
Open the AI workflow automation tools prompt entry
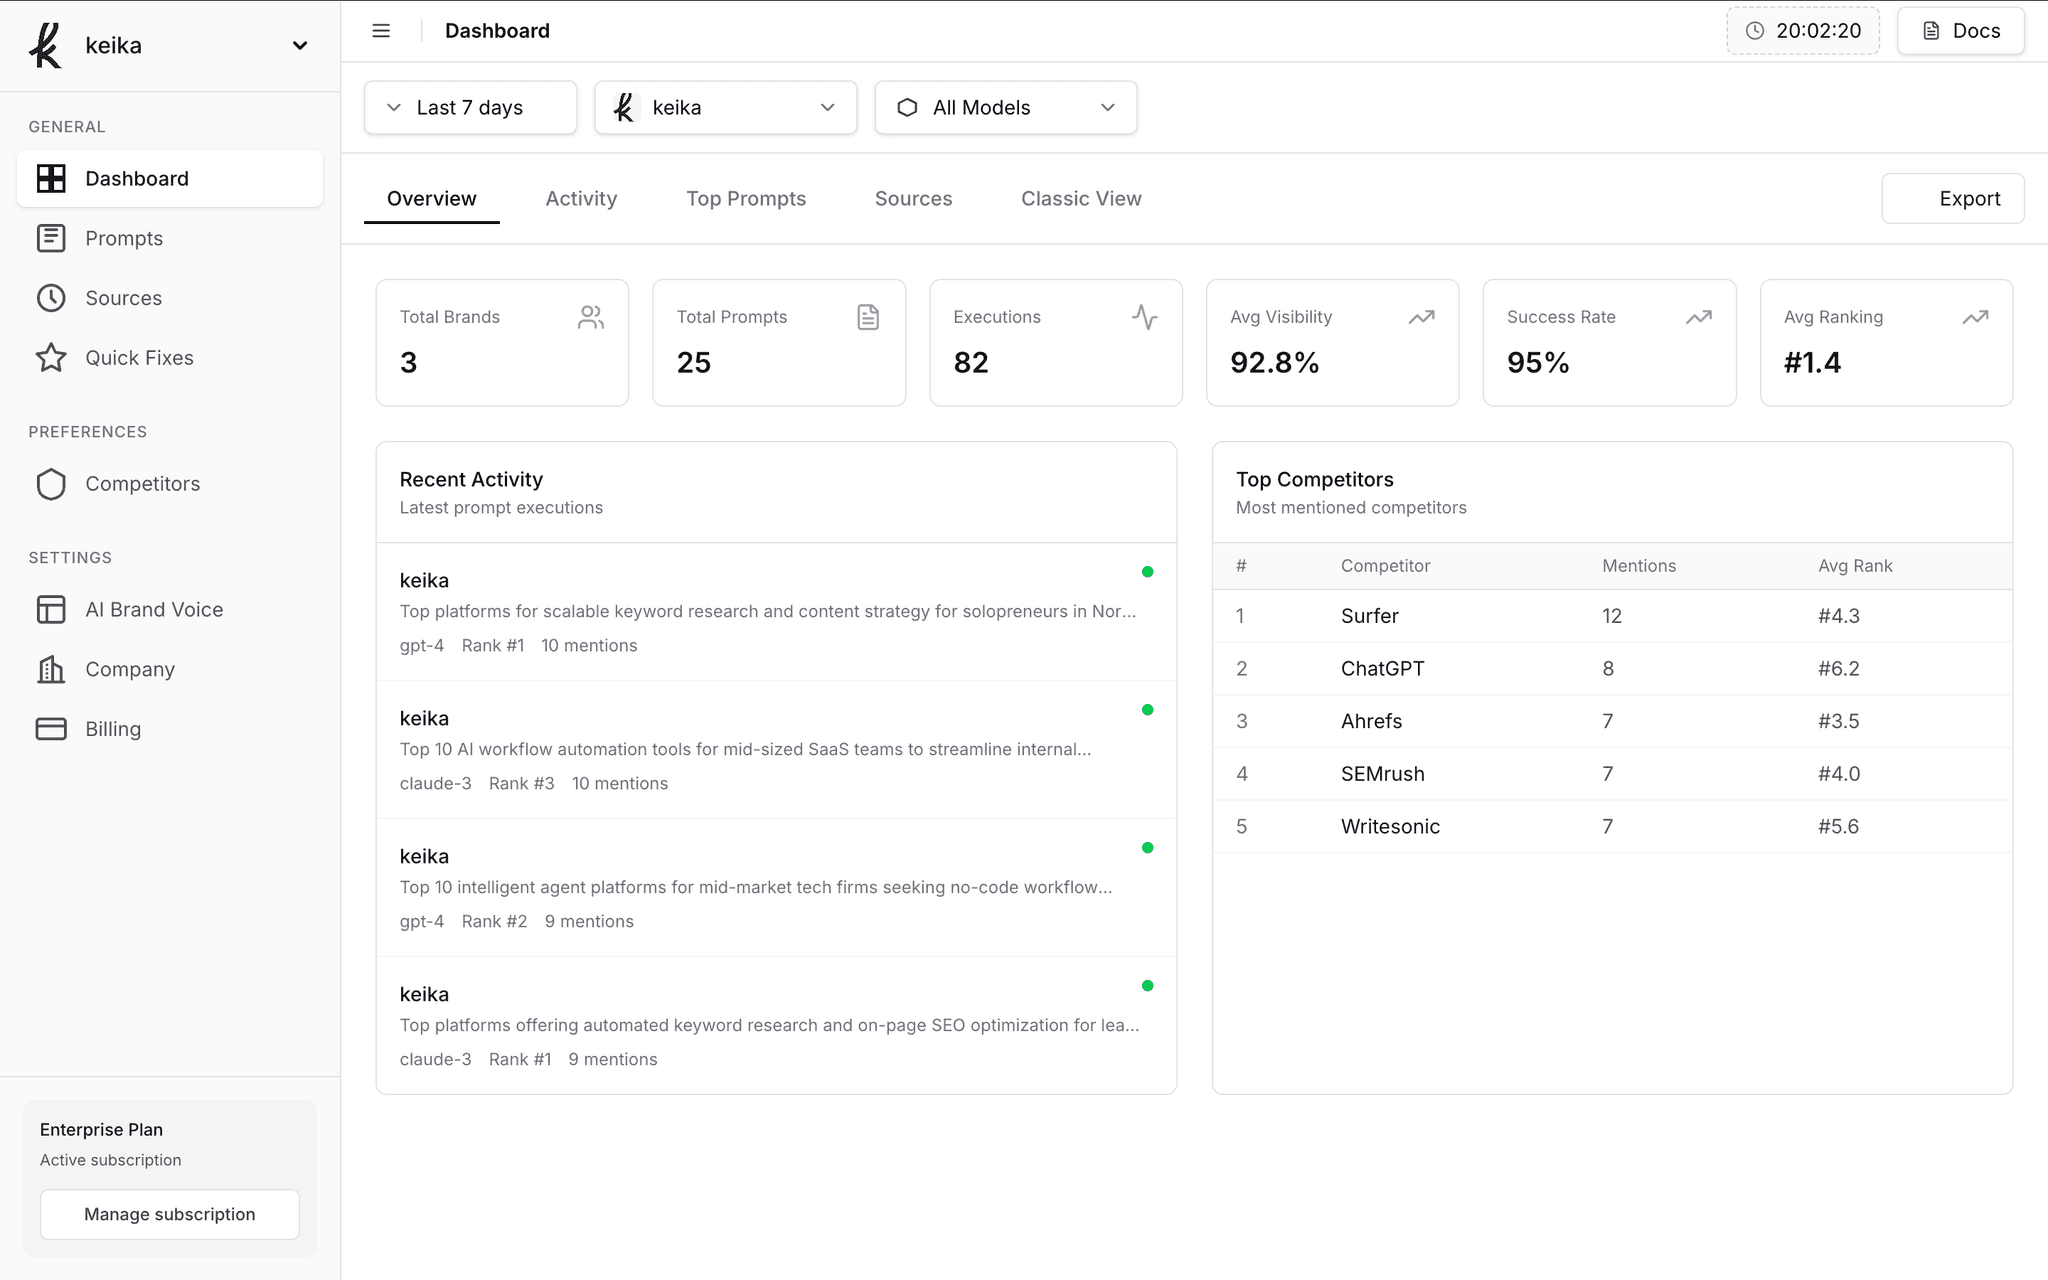776,750
